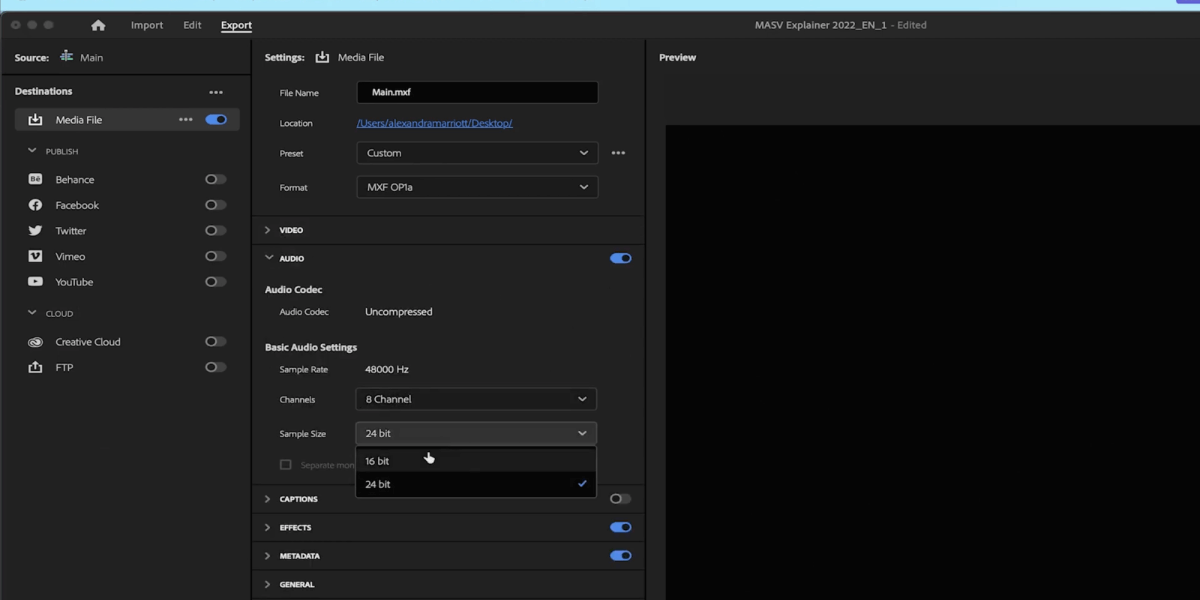The width and height of the screenshot is (1200, 600).
Task: Collapse the Cloud group
Action: (x=32, y=313)
